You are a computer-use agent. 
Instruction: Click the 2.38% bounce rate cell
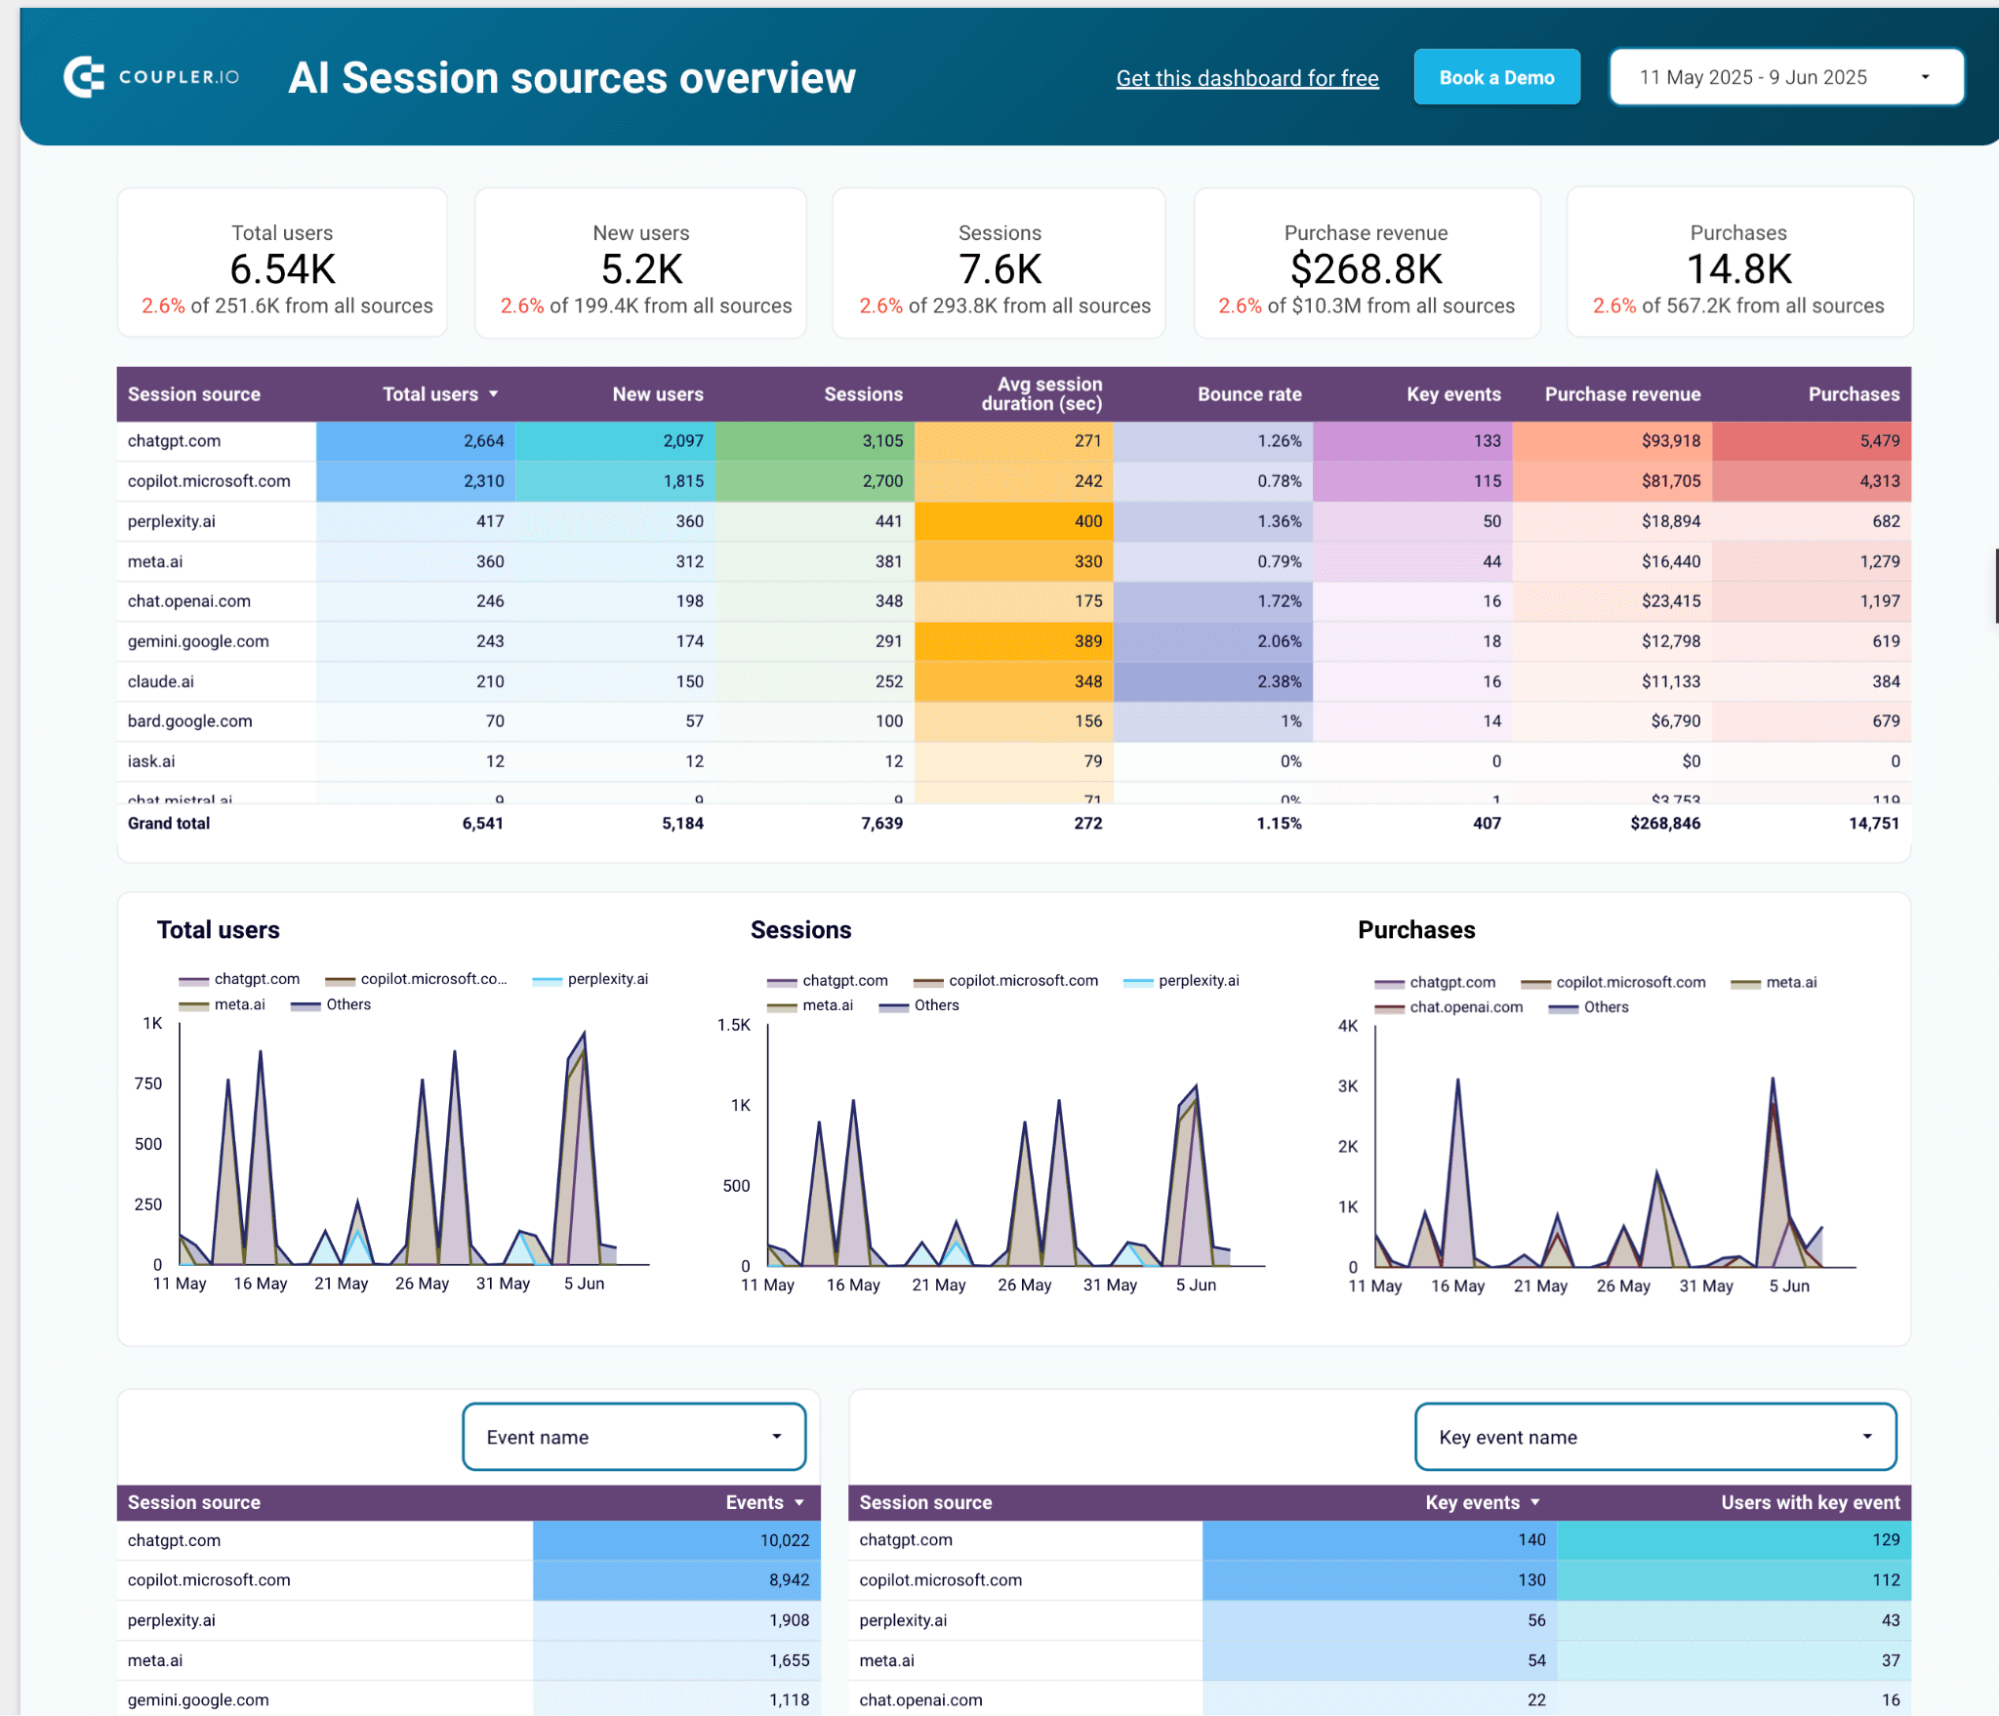point(1213,681)
